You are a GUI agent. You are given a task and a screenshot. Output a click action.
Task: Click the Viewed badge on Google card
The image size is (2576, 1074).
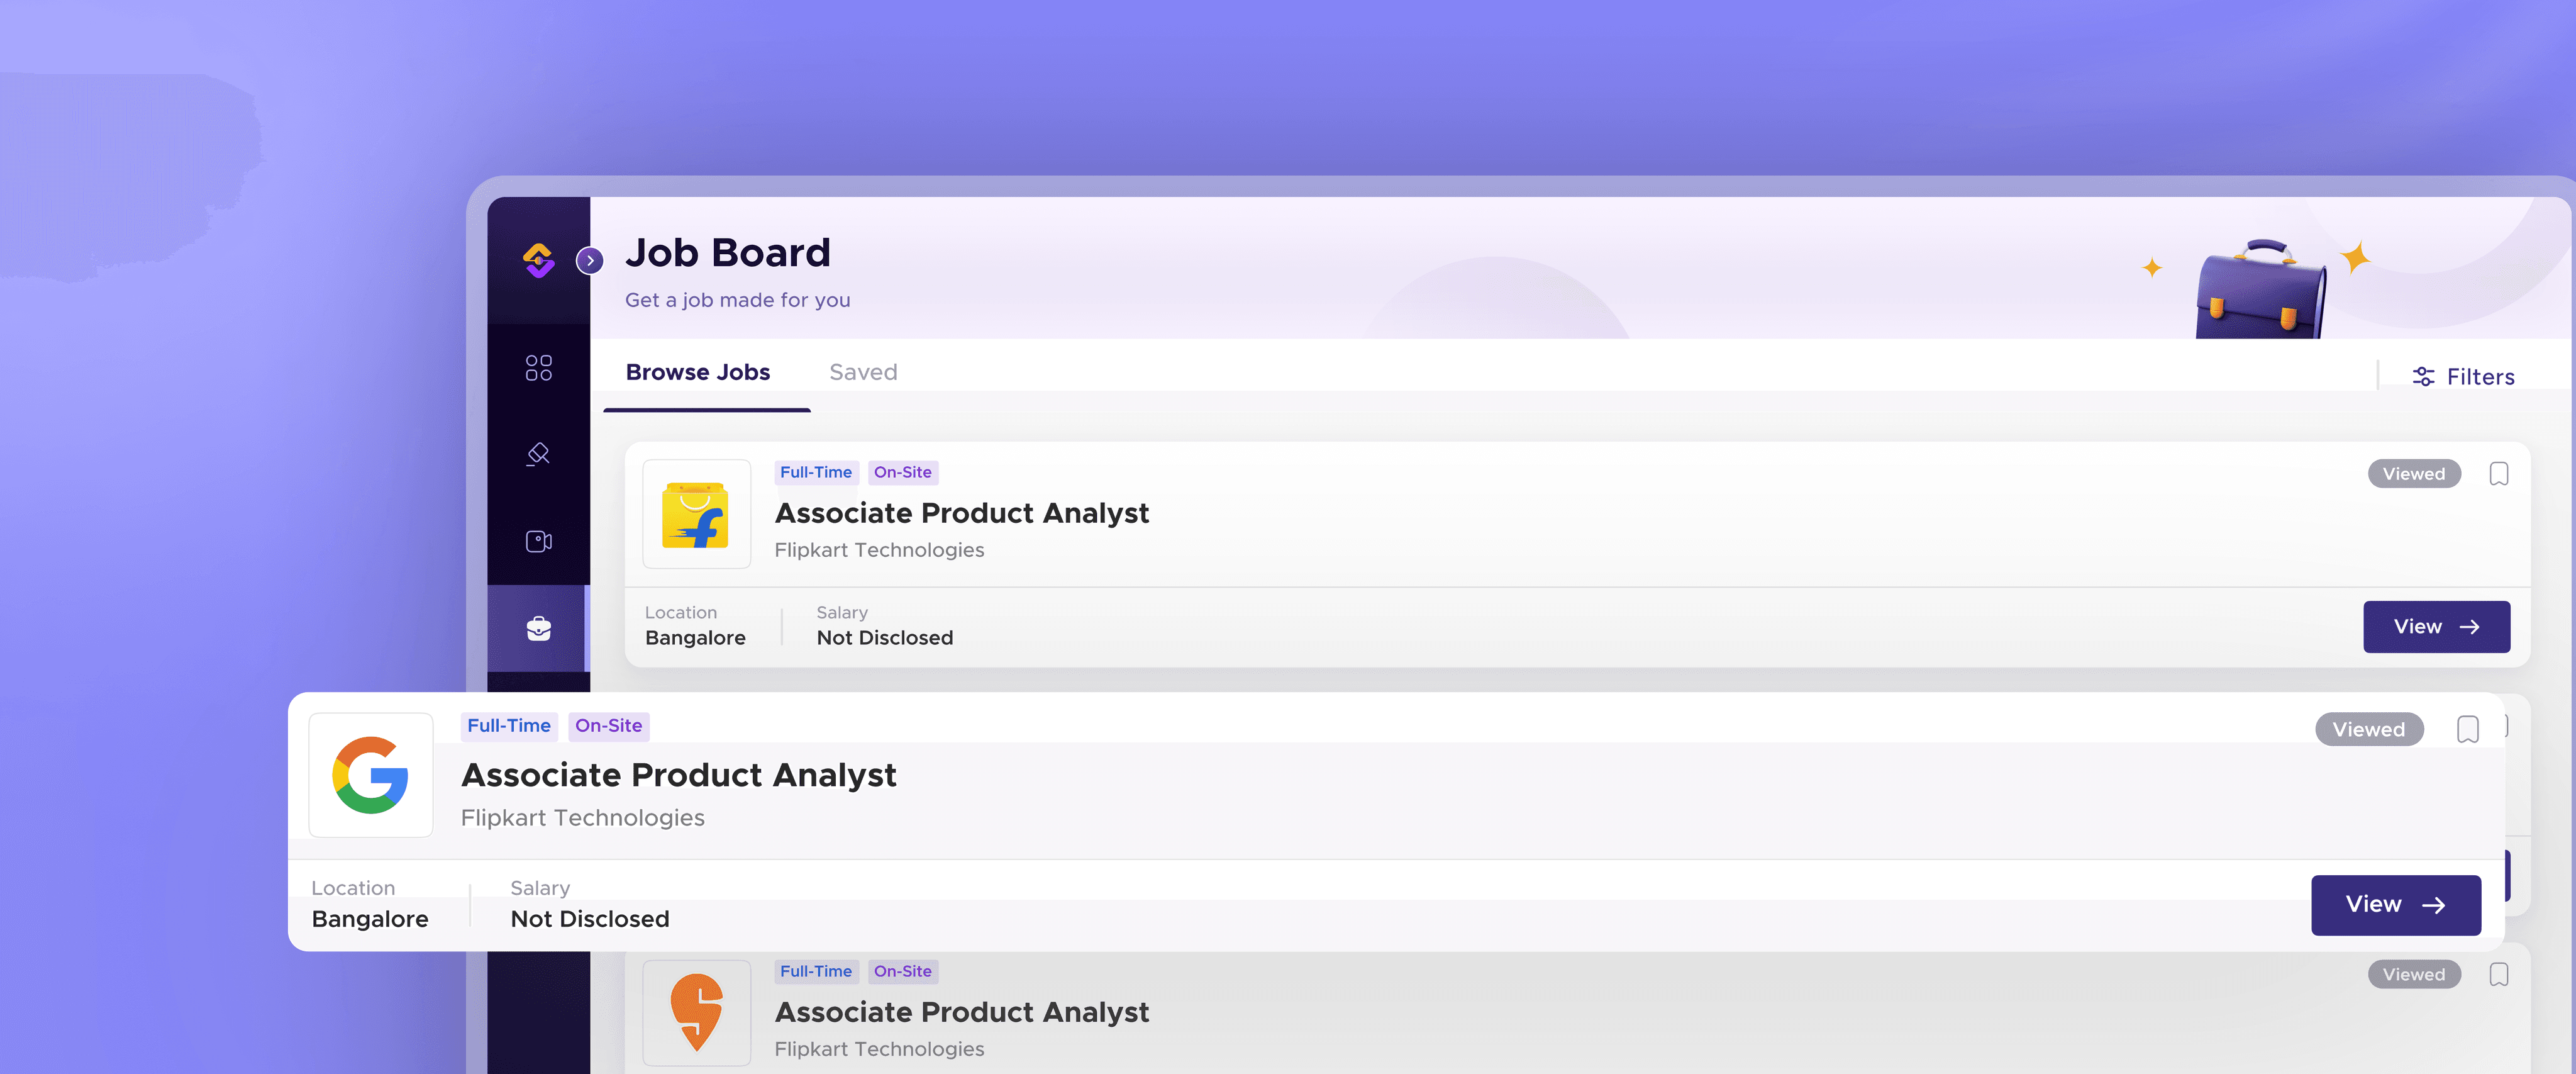coord(2368,729)
